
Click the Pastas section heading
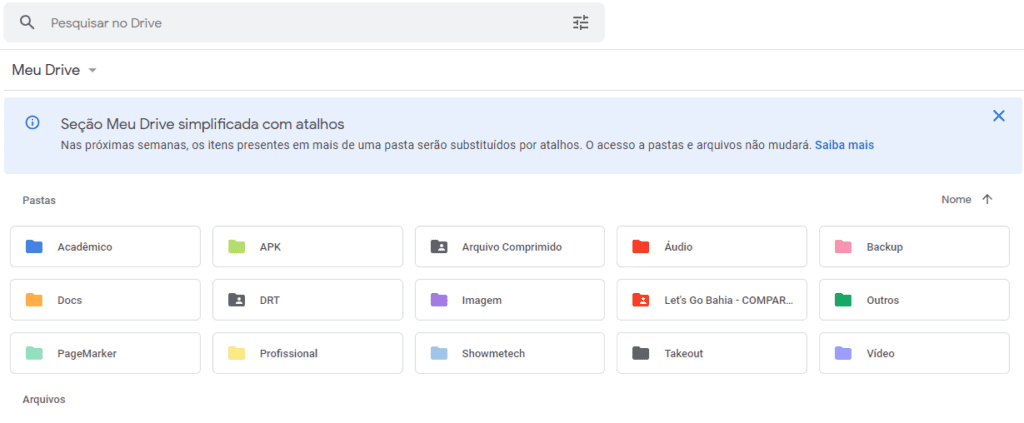point(39,200)
